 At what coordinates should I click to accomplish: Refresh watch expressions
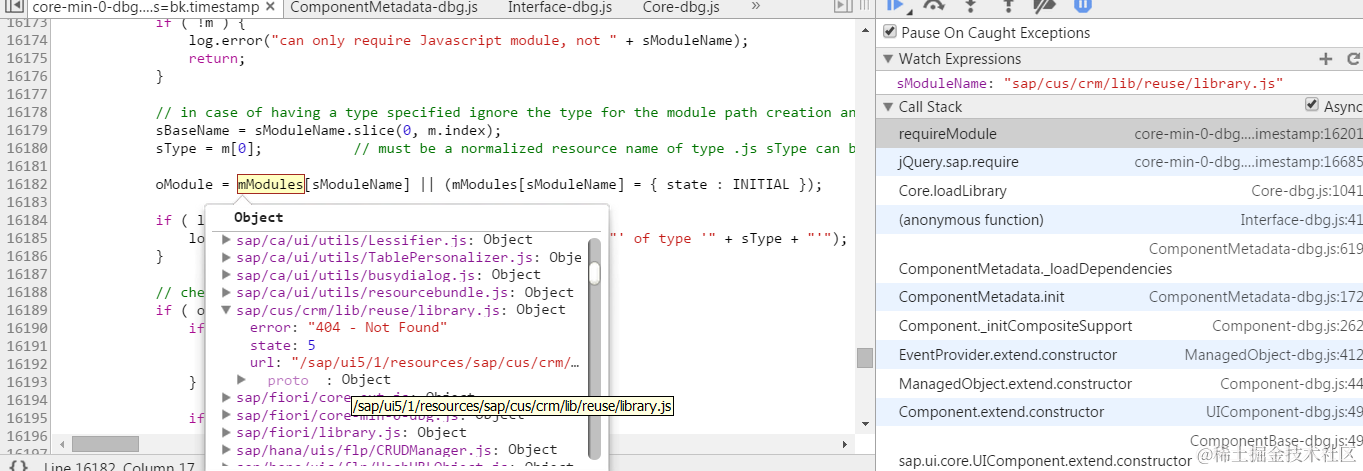(x=1353, y=59)
